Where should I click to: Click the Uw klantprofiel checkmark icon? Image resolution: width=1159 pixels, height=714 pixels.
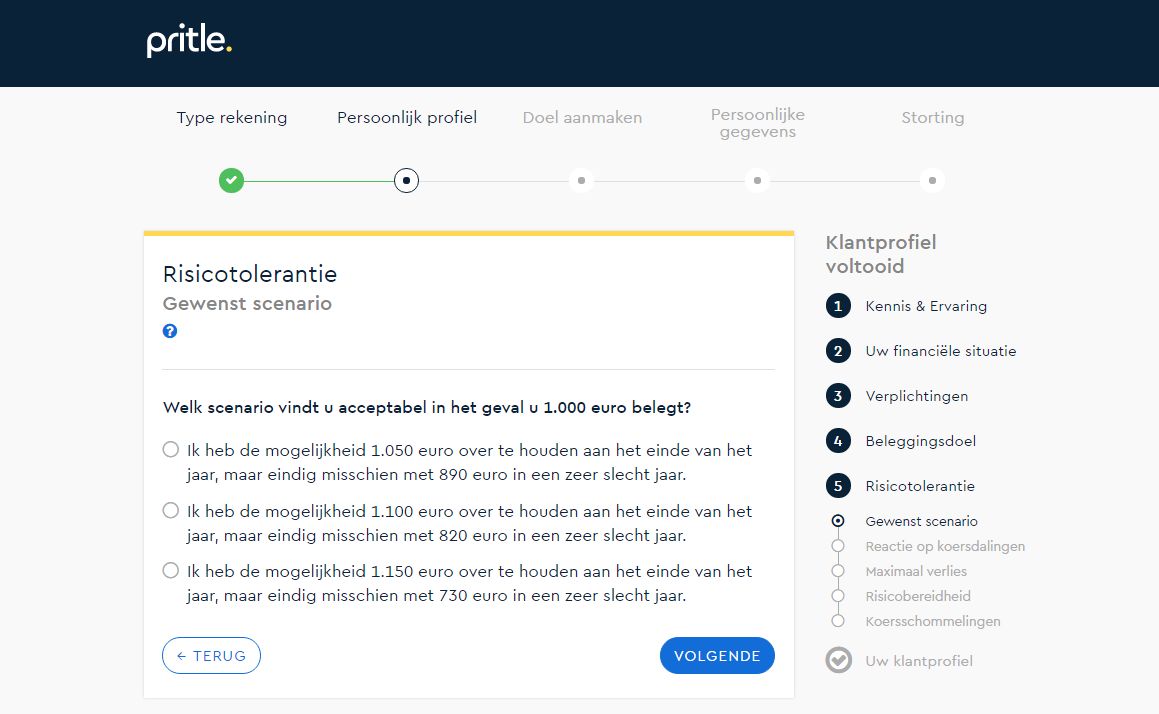tap(838, 661)
